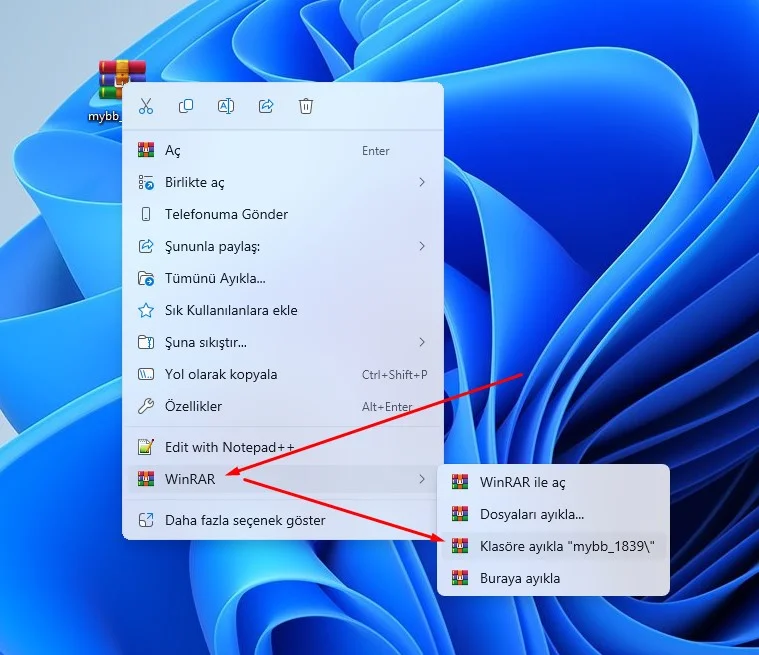Select Telefonuma Gönder
Screen dimensions: 759x655
pyautogui.click(x=283, y=214)
